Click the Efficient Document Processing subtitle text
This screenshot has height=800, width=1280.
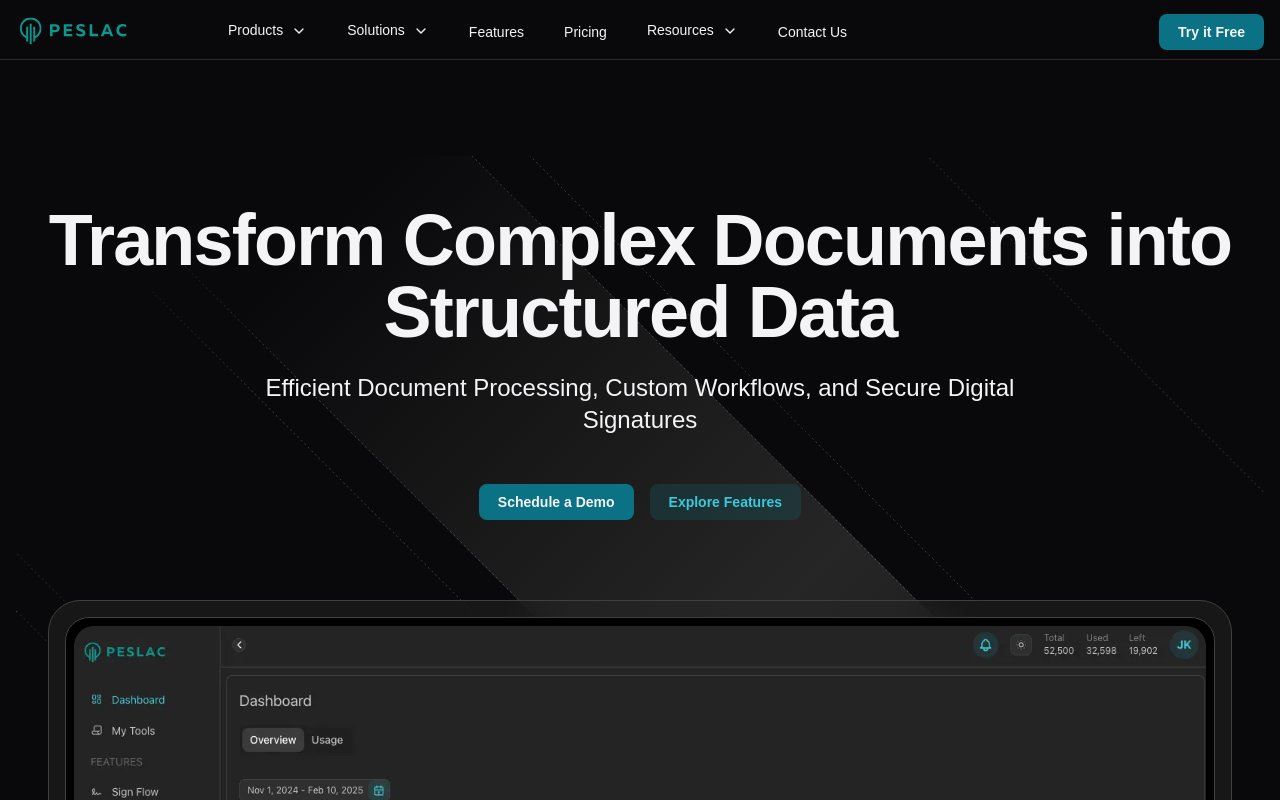coord(640,404)
